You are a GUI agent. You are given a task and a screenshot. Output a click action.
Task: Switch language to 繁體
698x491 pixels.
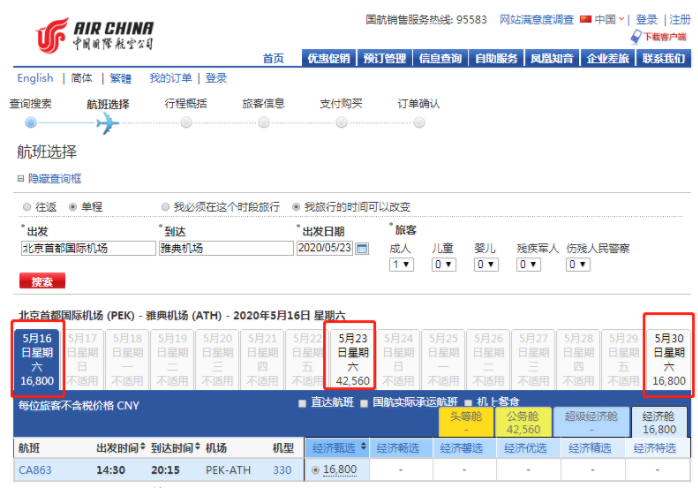121,78
